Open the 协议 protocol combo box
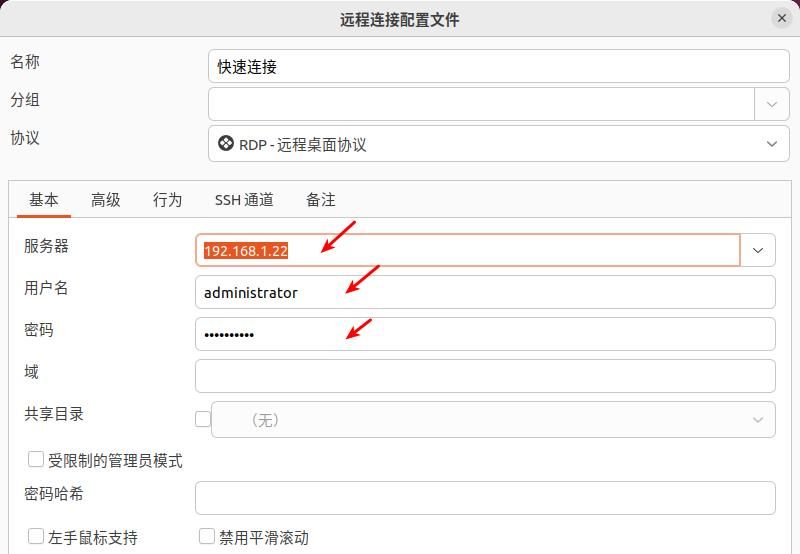The height and width of the screenshot is (554, 800). 498,144
